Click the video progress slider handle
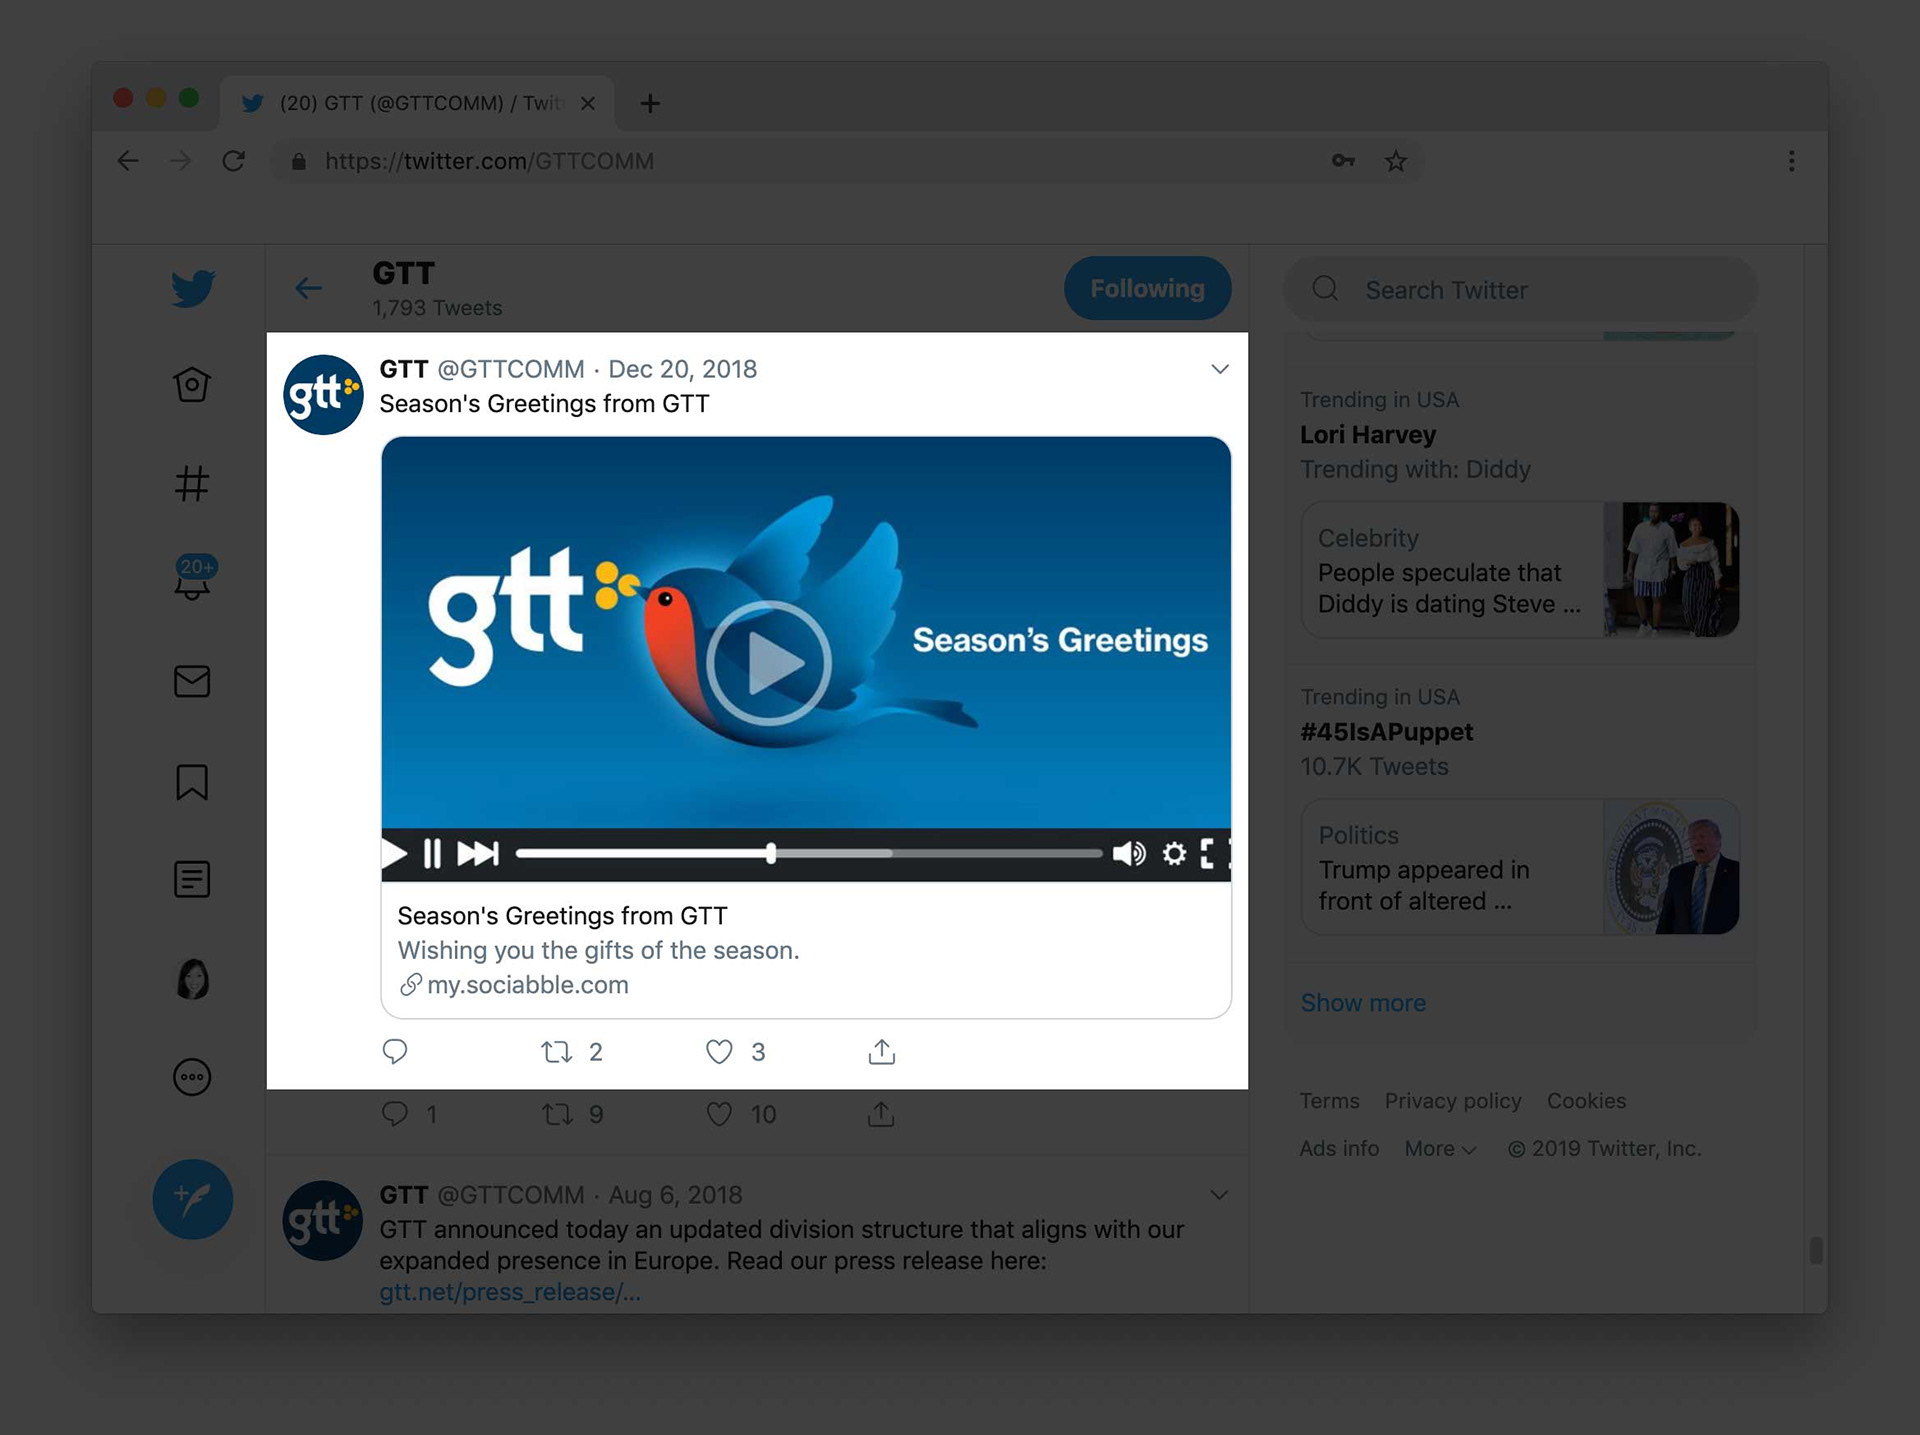The image size is (1920, 1435). [771, 853]
